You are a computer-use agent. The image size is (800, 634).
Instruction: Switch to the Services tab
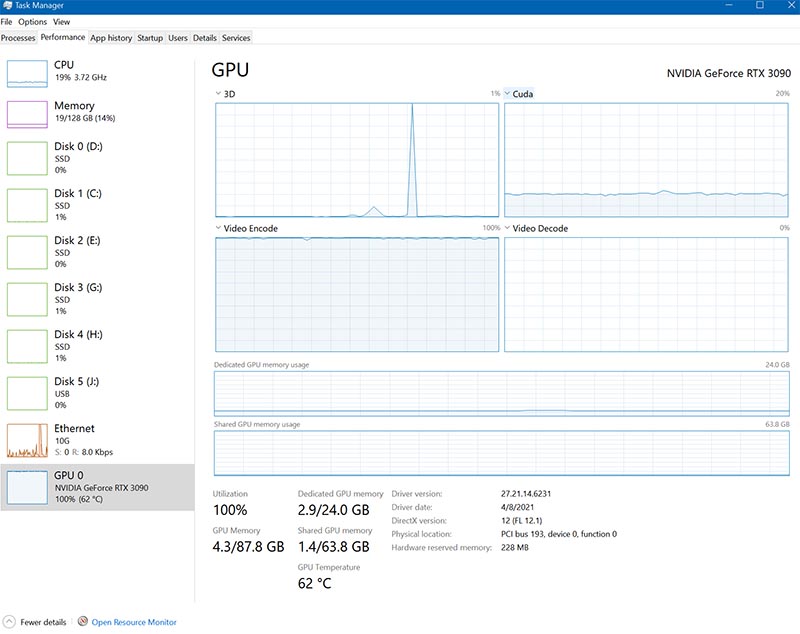pyautogui.click(x=236, y=38)
